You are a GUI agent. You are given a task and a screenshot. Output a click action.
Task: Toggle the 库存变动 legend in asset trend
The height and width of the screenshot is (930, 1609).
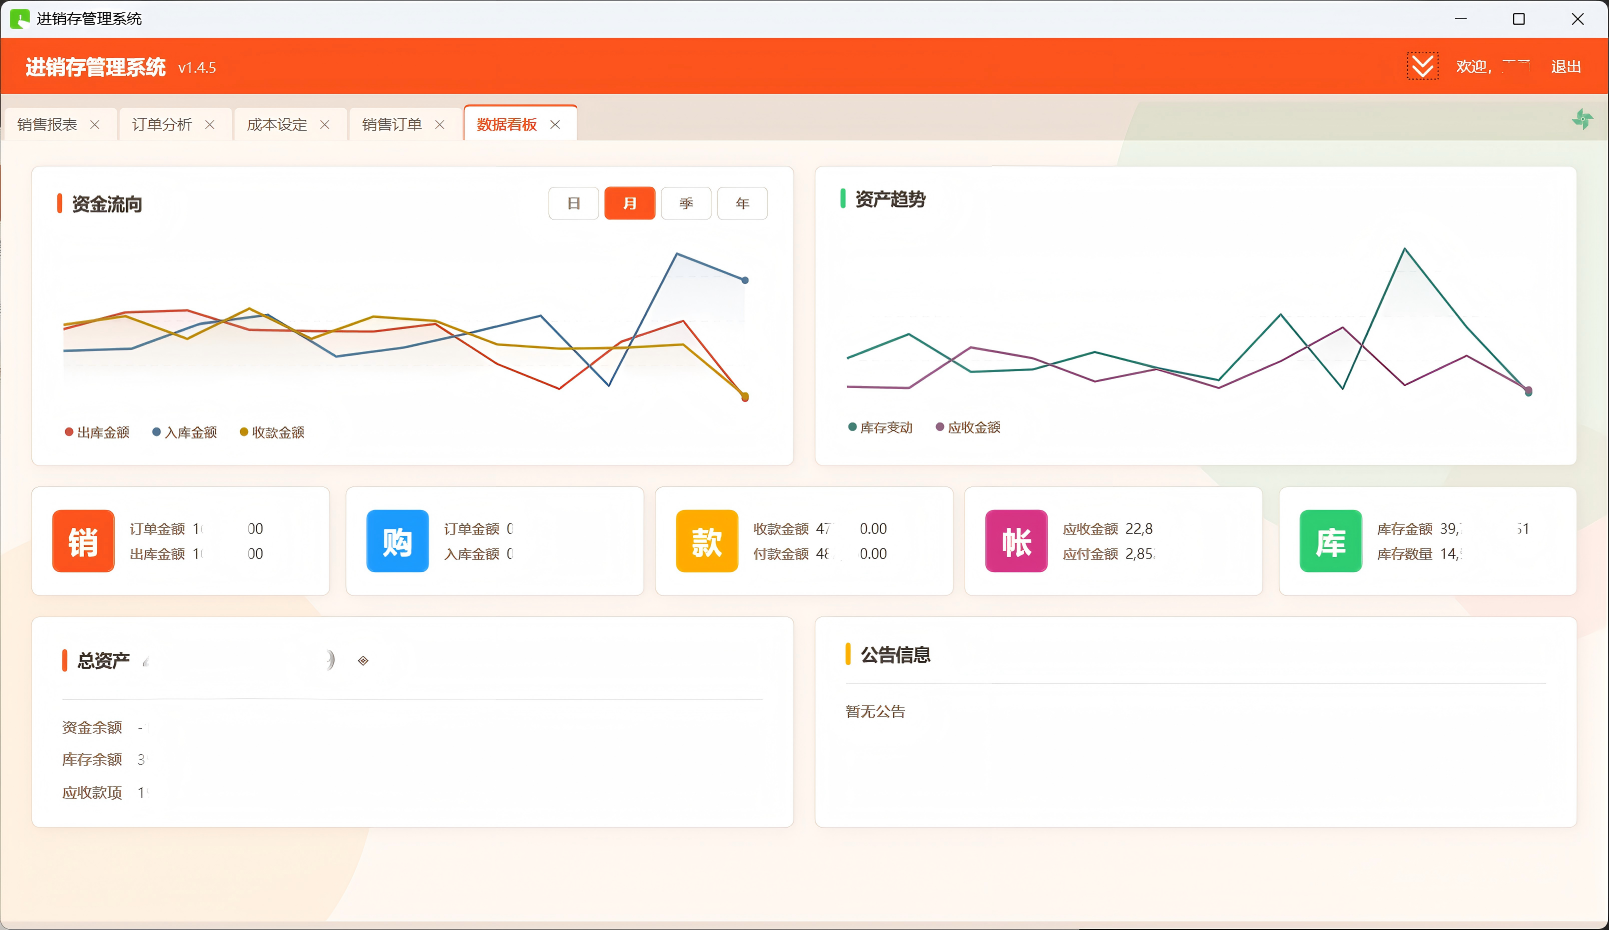click(881, 427)
